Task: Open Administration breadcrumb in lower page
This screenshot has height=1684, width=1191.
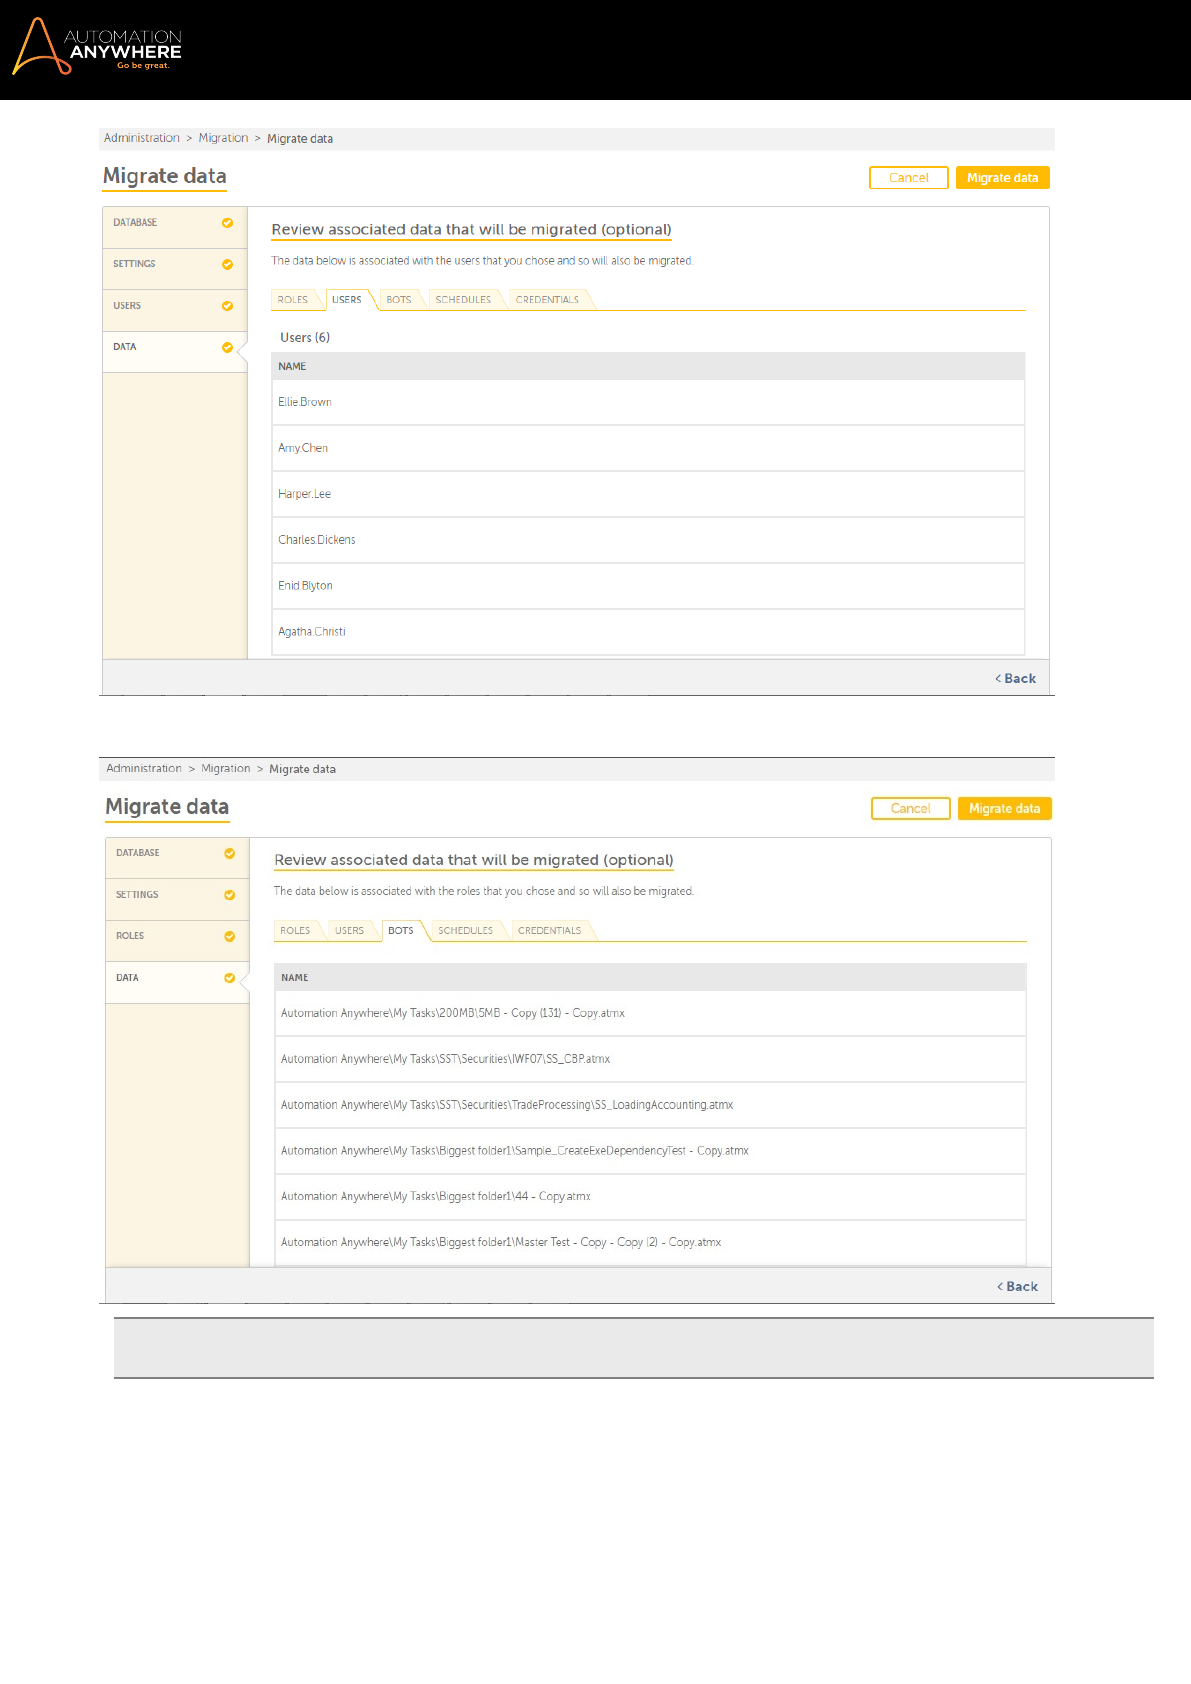Action: (144, 769)
